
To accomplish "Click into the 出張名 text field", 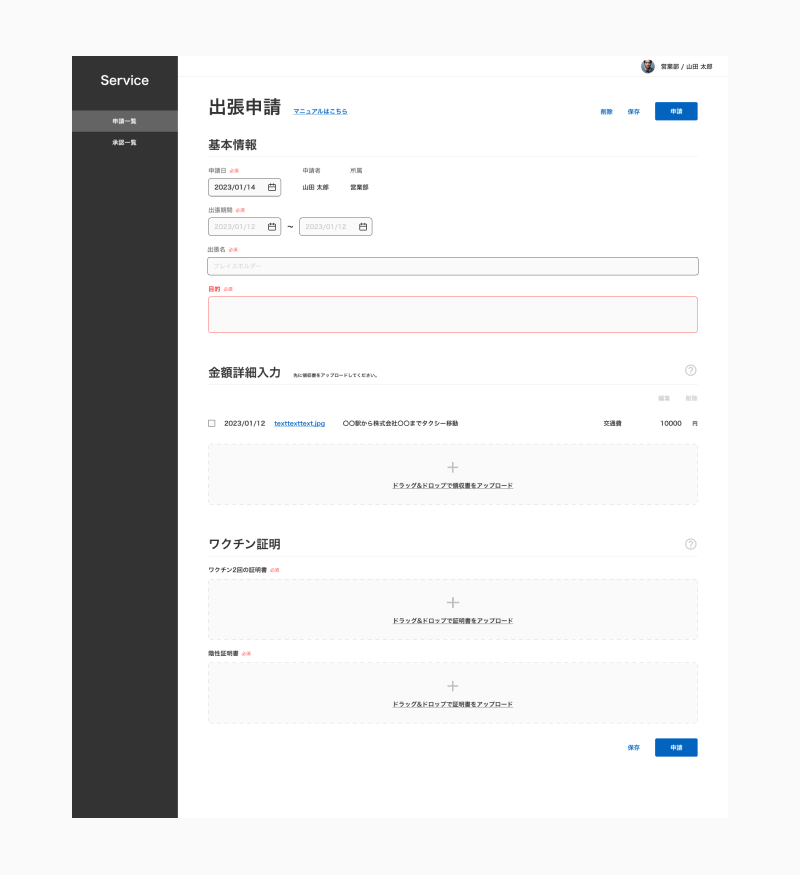I will [x=452, y=266].
